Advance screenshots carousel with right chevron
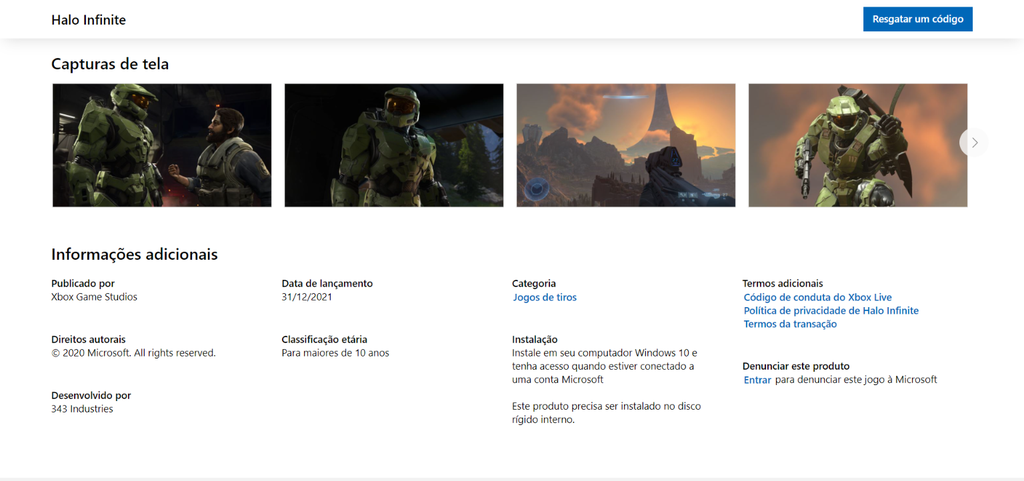The width and height of the screenshot is (1024, 481). pos(974,142)
